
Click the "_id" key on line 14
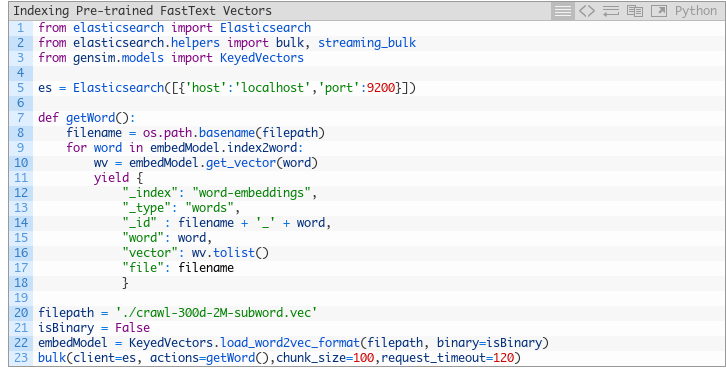140,223
